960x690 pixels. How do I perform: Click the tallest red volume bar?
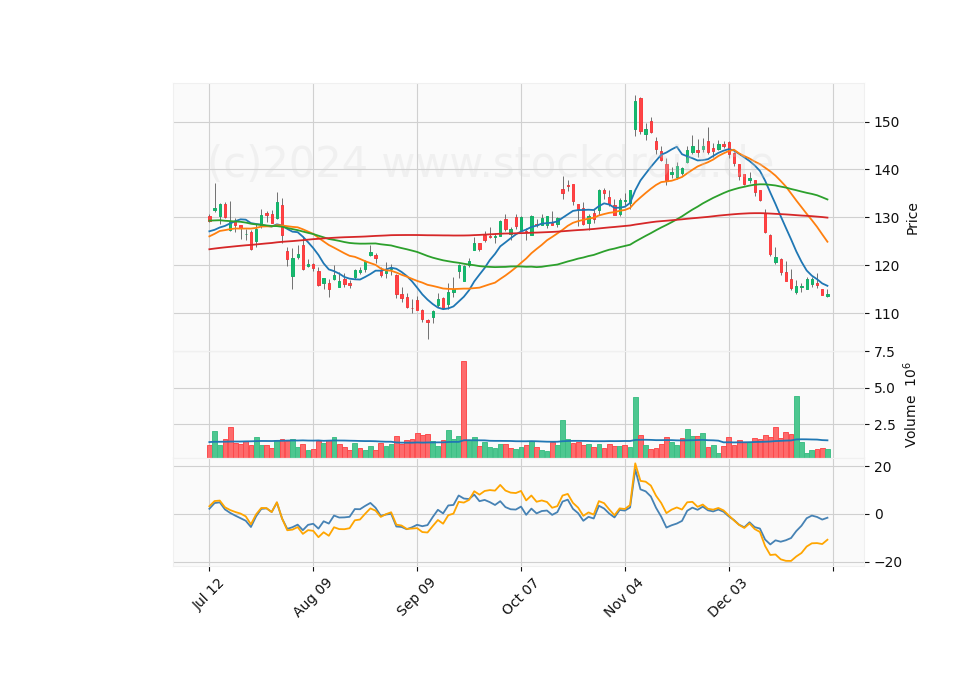click(x=464, y=409)
